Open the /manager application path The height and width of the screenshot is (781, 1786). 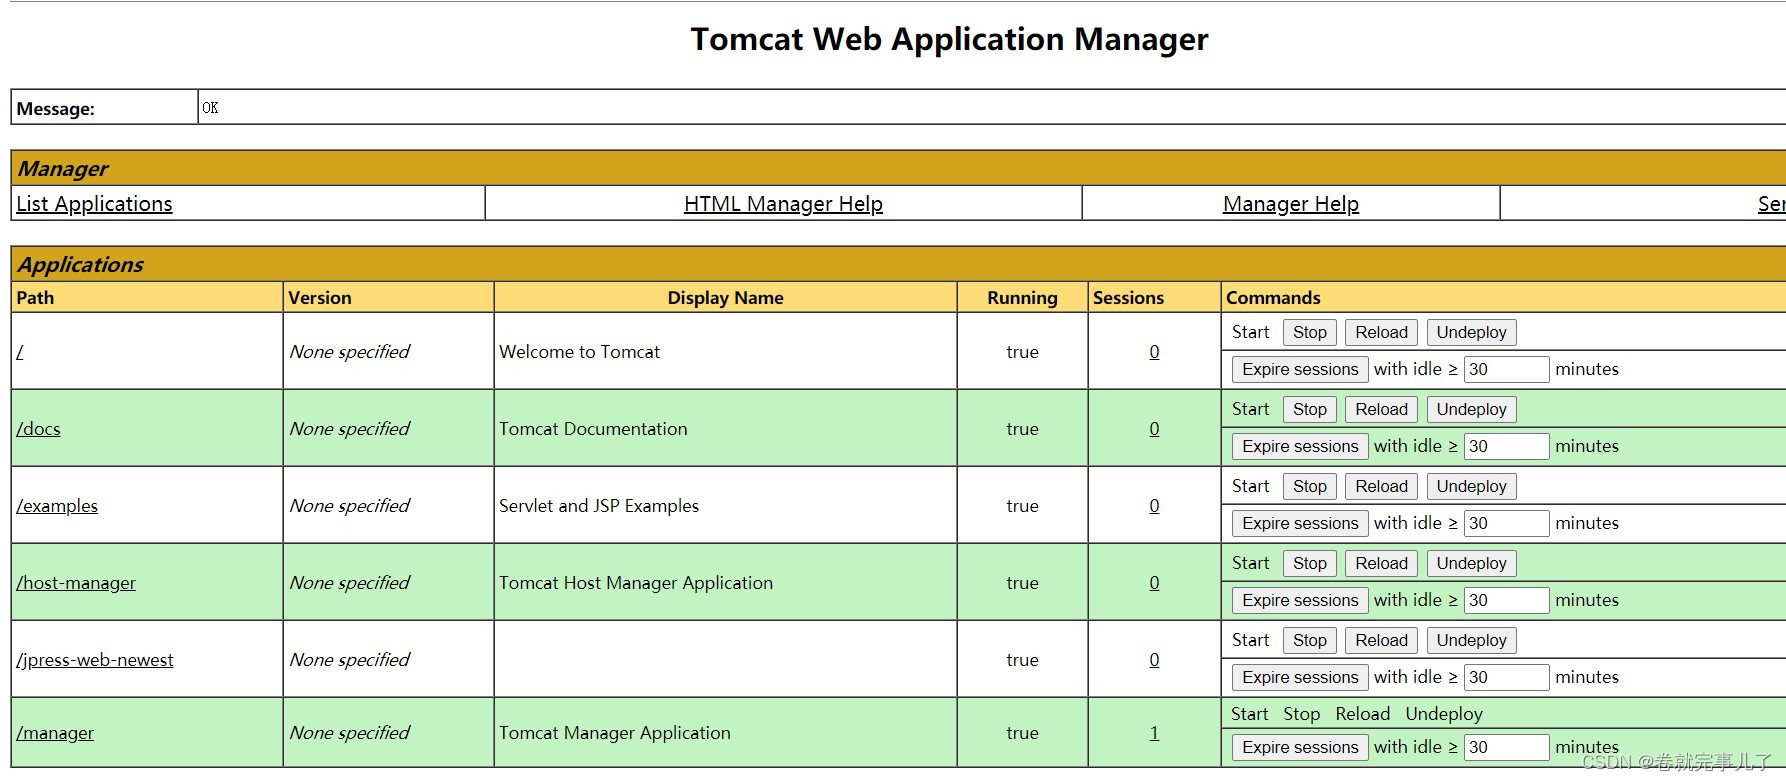55,733
